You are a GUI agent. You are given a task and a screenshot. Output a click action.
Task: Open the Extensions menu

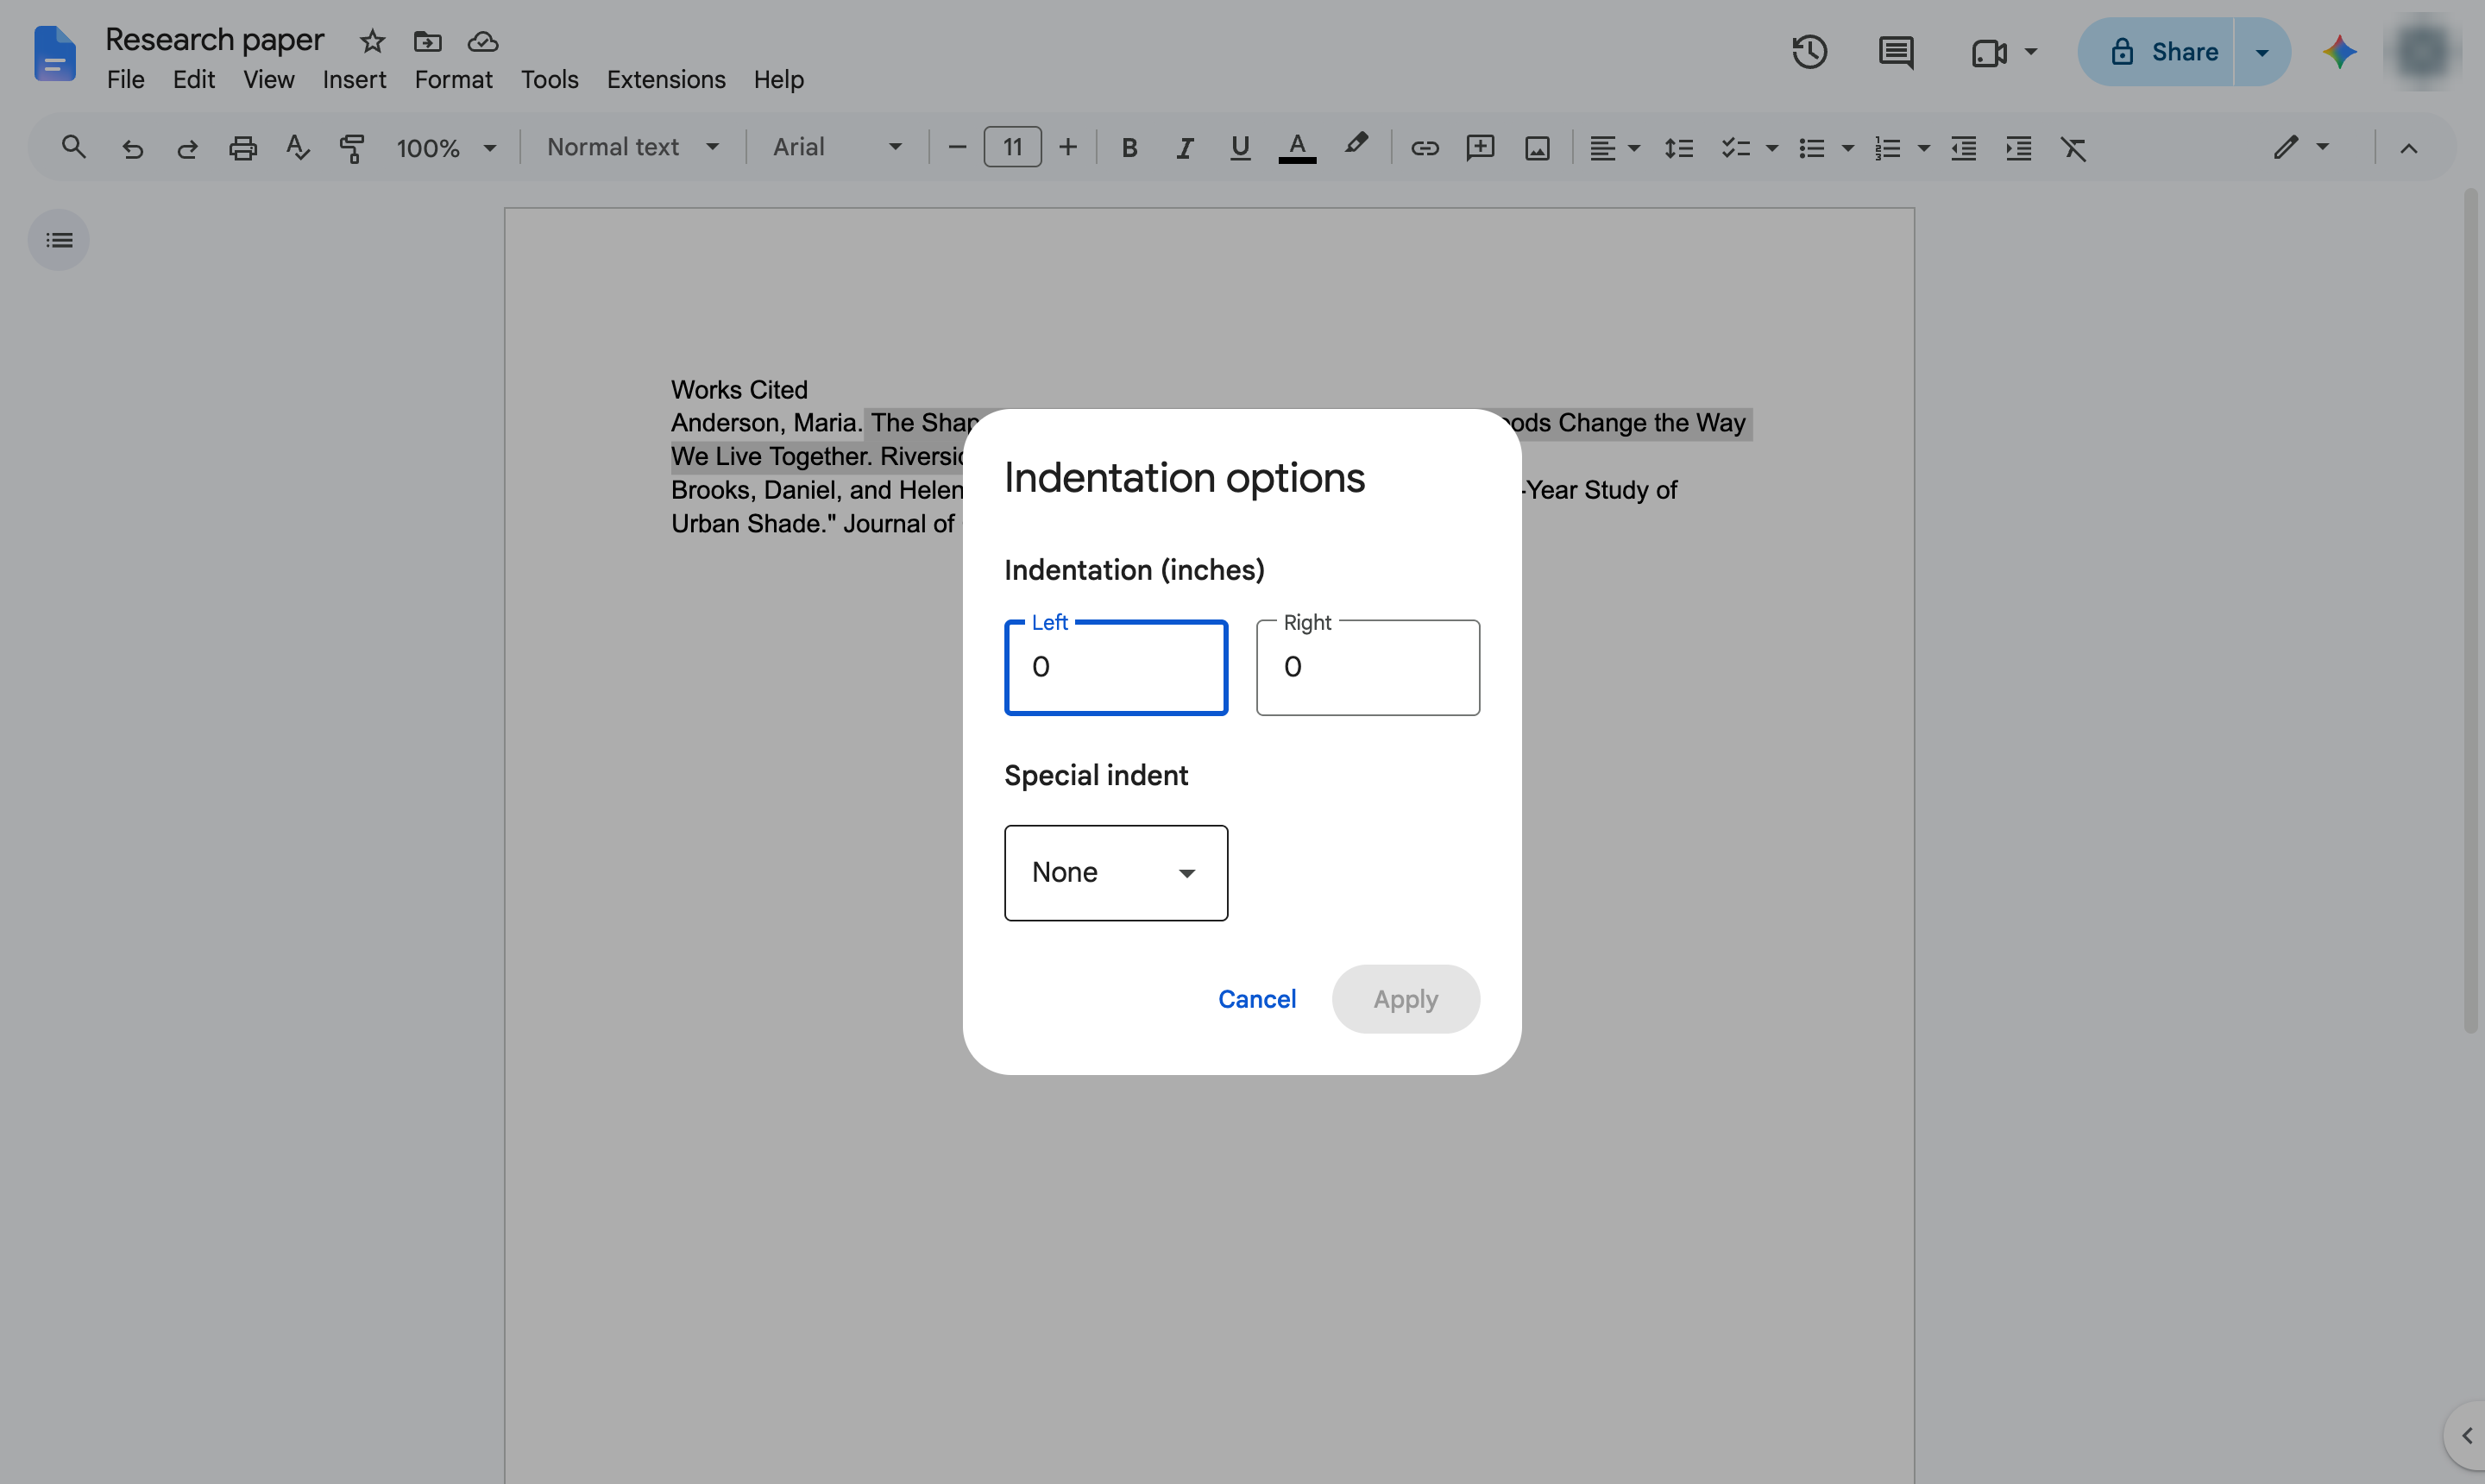tap(666, 79)
